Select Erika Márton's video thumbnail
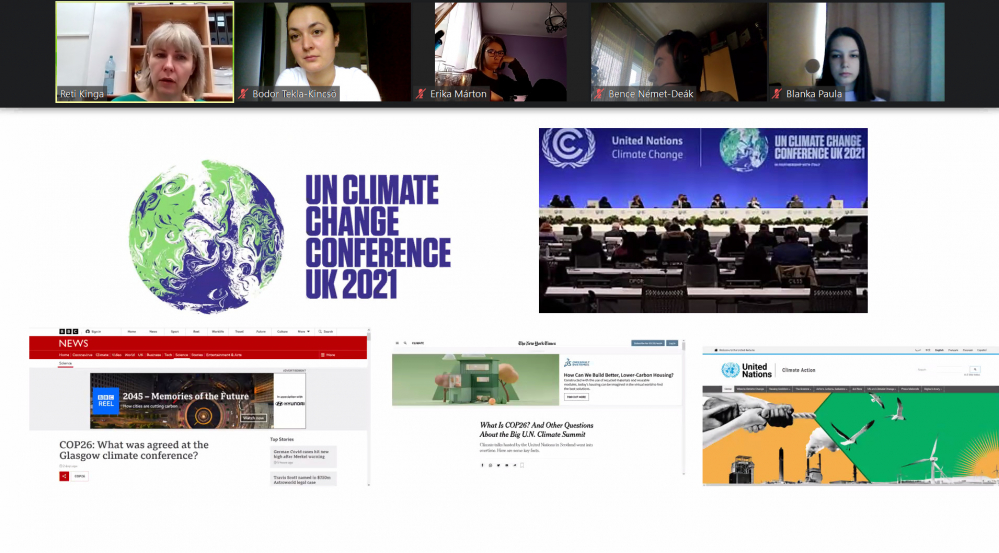Screen dimensions: 999x553 point(501,52)
